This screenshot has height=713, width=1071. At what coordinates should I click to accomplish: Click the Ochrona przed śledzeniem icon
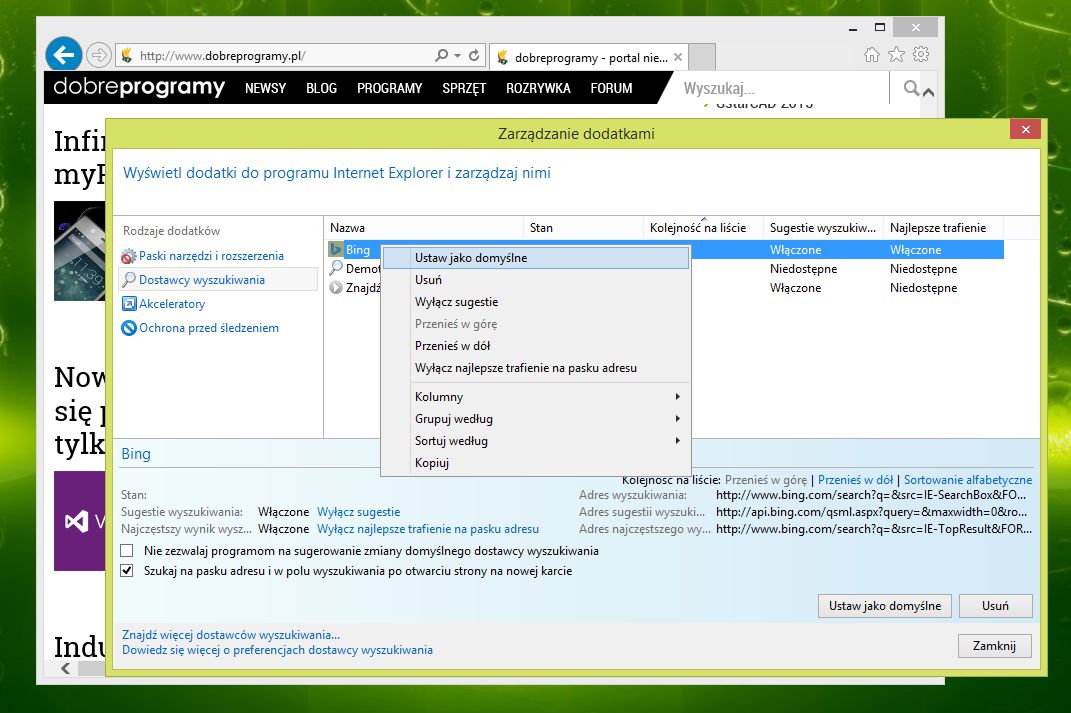[x=128, y=328]
